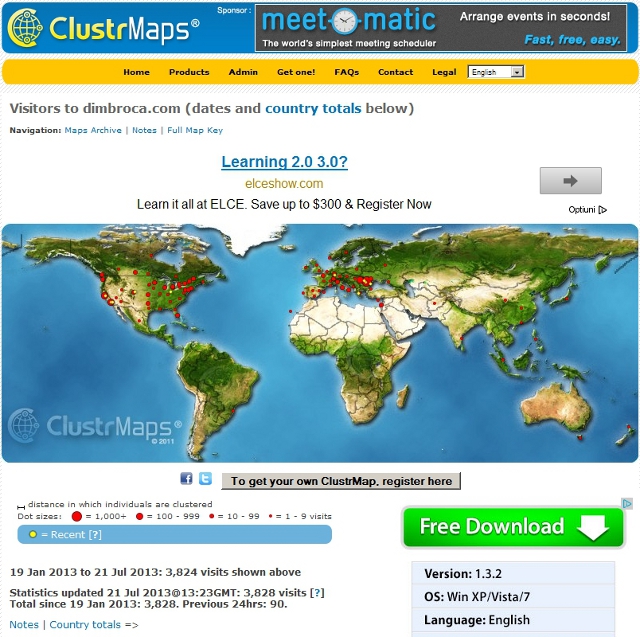640x637 pixels.
Task: Follow the country totals heading link
Action: (x=313, y=109)
